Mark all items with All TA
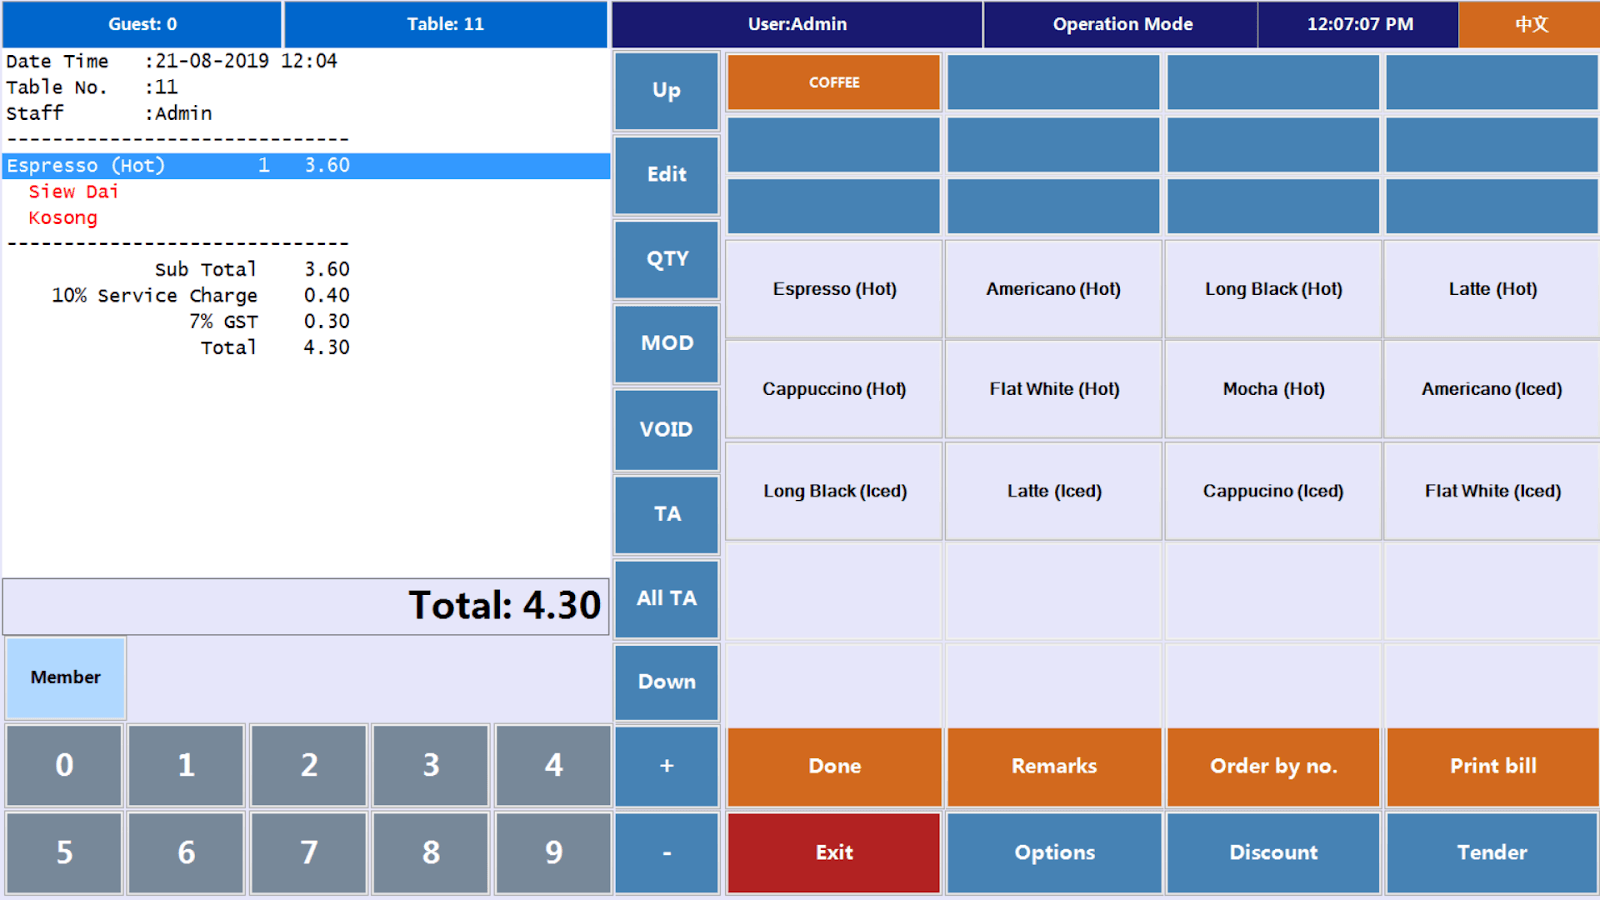 (666, 598)
